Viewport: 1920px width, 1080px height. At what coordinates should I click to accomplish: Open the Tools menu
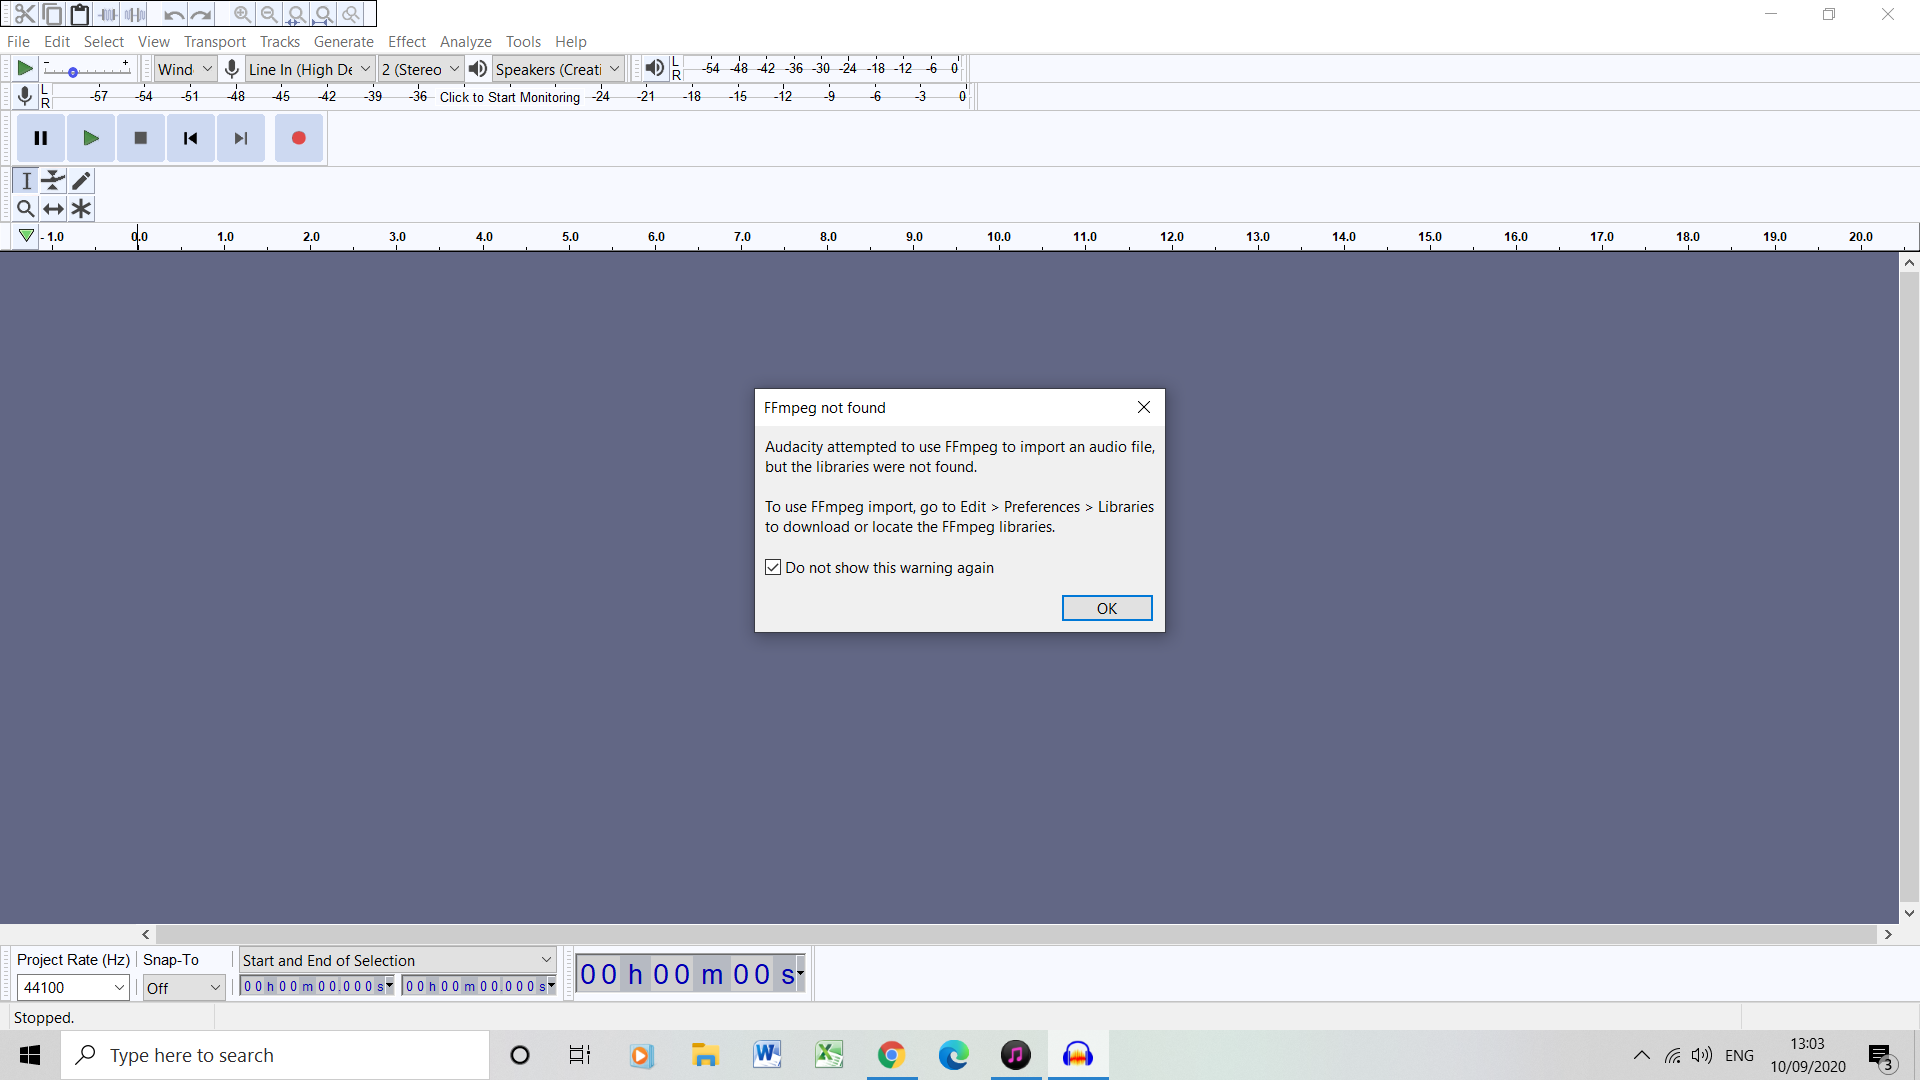coord(523,41)
